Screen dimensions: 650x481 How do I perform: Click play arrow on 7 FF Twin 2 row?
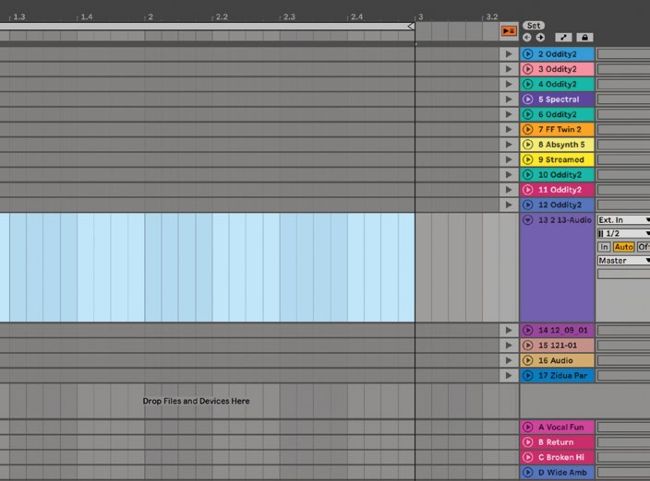509,130
